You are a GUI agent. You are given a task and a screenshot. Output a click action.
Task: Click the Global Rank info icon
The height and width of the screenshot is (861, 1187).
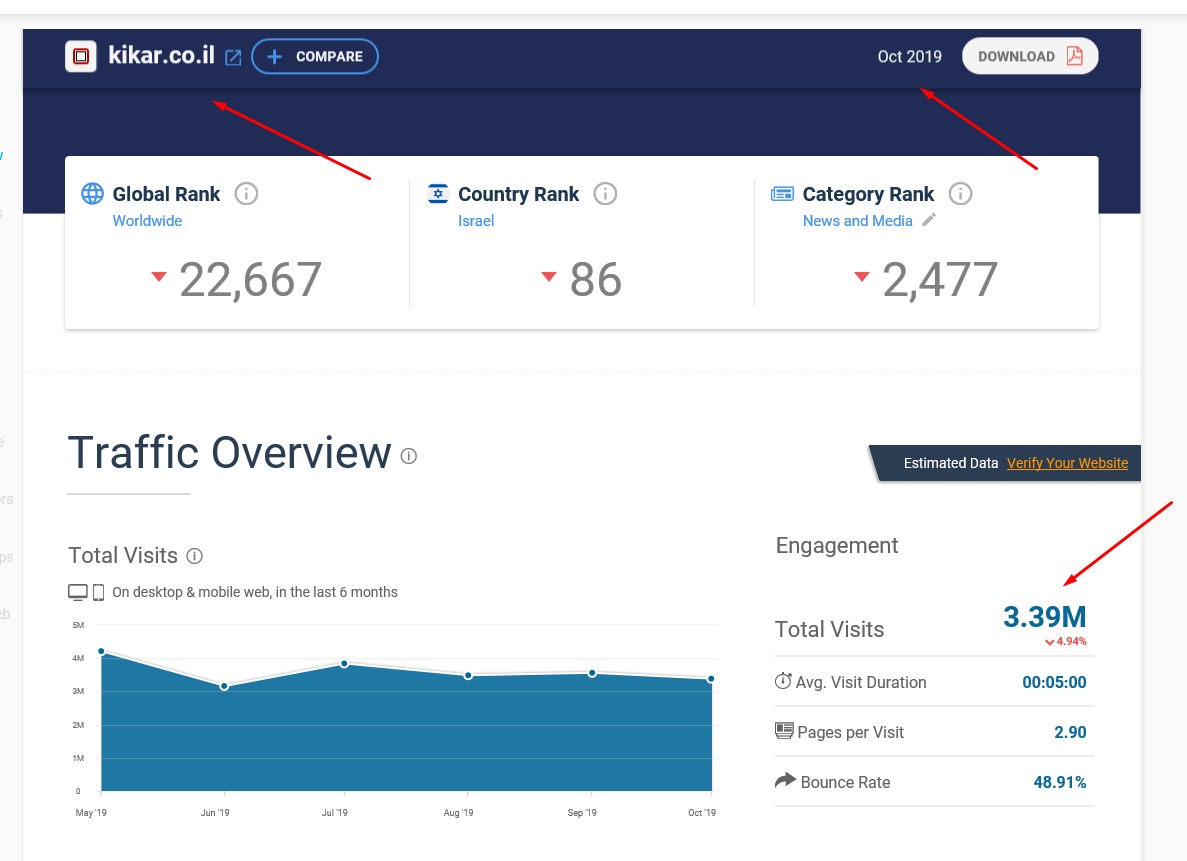pyautogui.click(x=246, y=194)
